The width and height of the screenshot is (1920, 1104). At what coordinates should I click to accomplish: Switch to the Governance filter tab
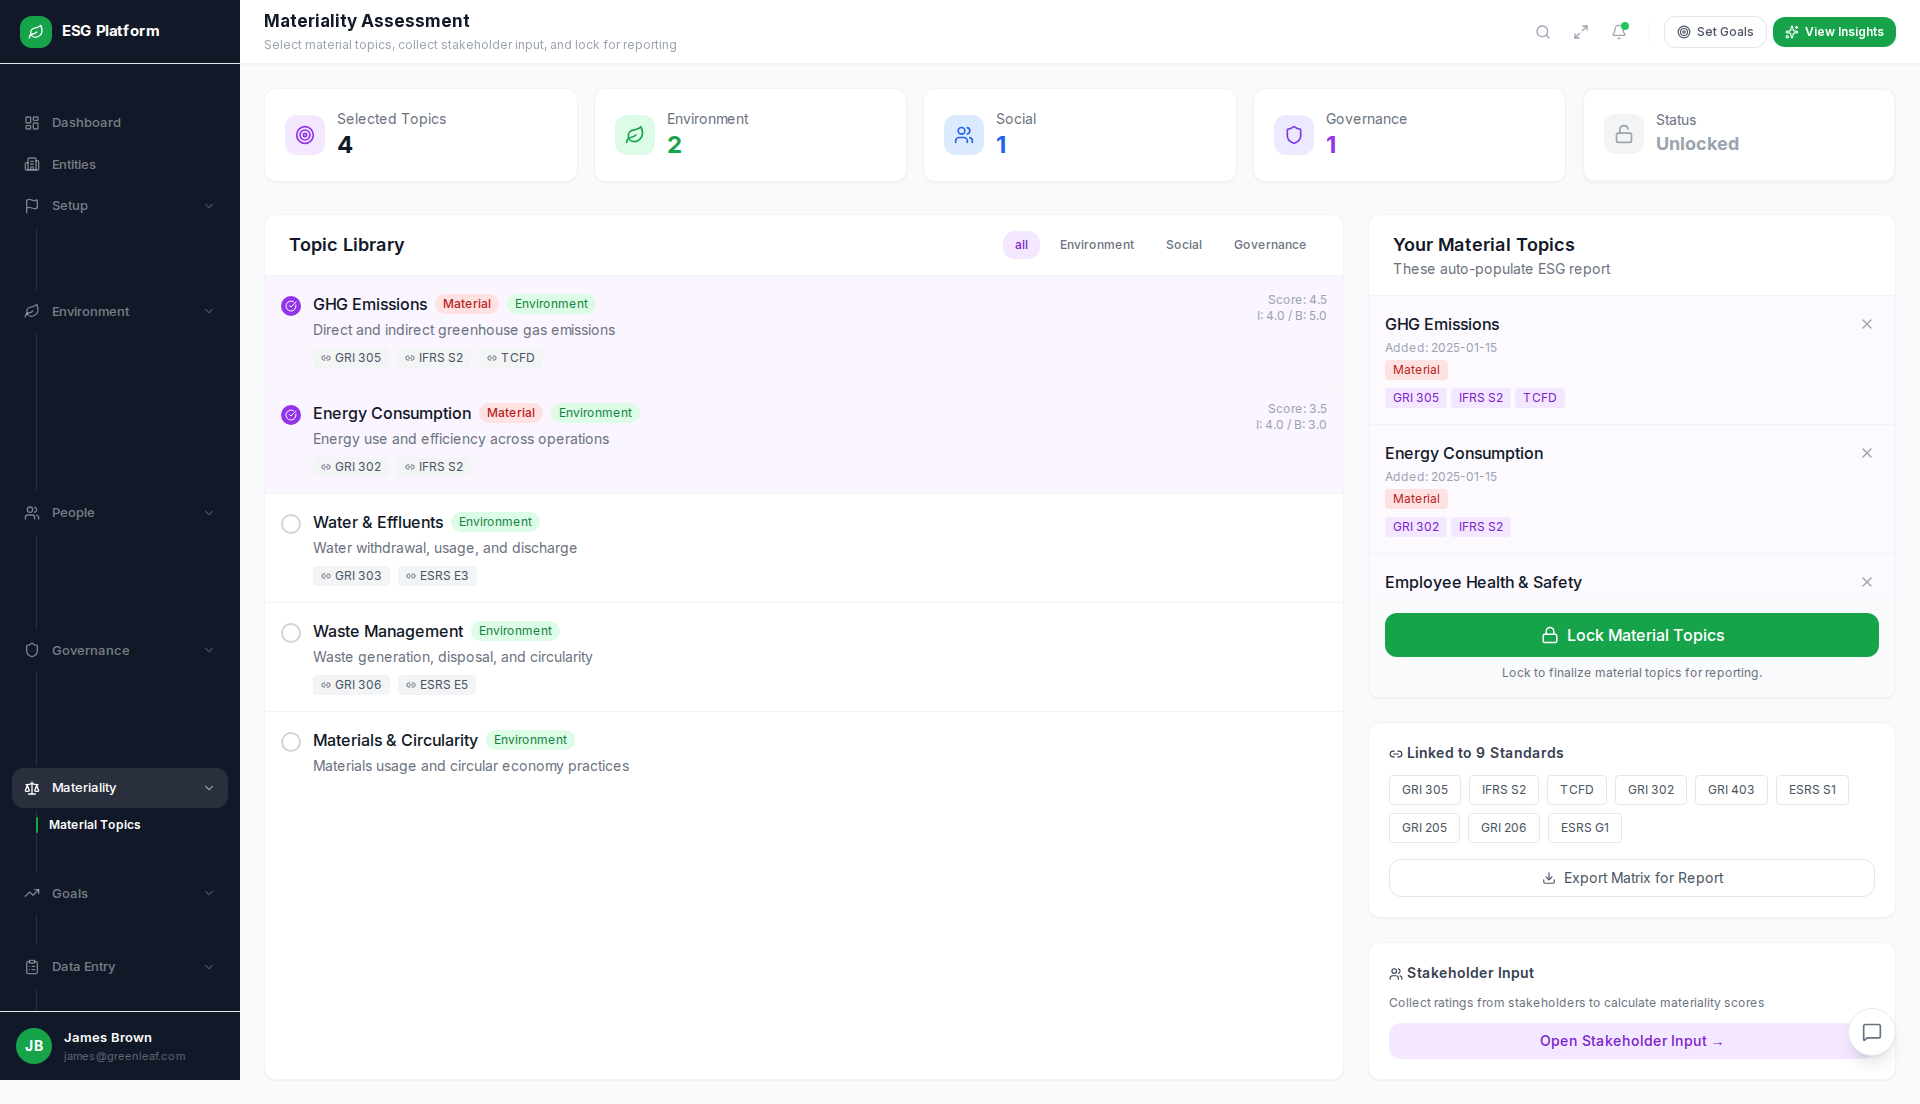pos(1269,245)
